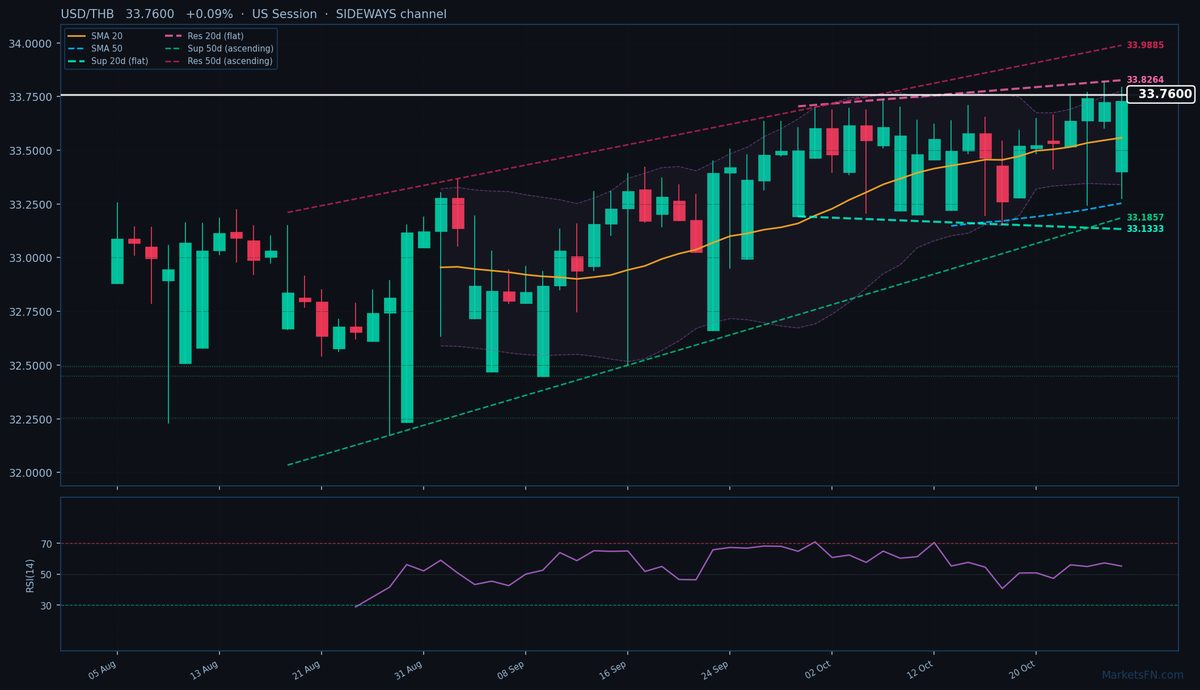Click the 20 Oct date axis label

[x=1021, y=668]
